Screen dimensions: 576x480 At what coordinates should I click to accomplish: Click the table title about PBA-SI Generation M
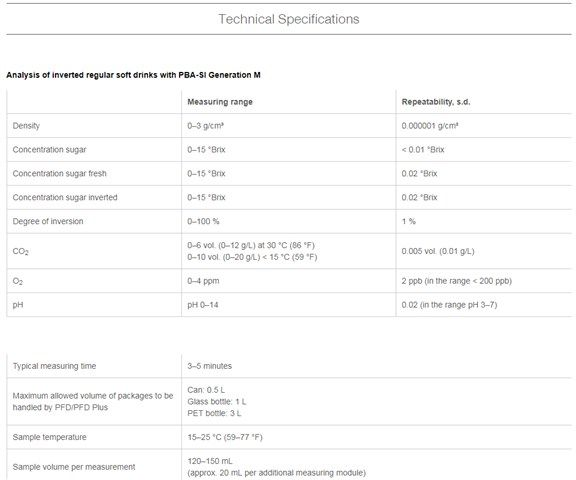(133, 75)
